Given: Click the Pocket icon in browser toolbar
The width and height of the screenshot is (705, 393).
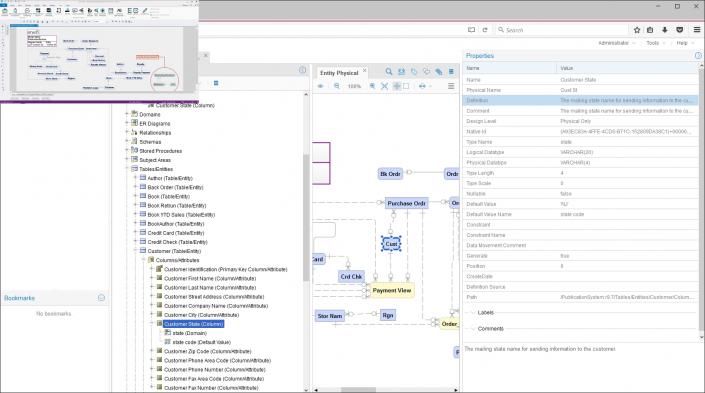Looking at the screenshot, I should tap(680, 30).
